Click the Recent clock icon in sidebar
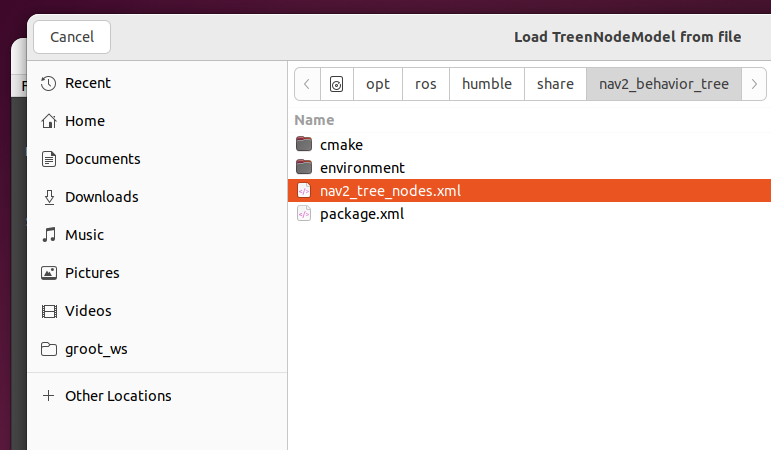 tap(49, 83)
